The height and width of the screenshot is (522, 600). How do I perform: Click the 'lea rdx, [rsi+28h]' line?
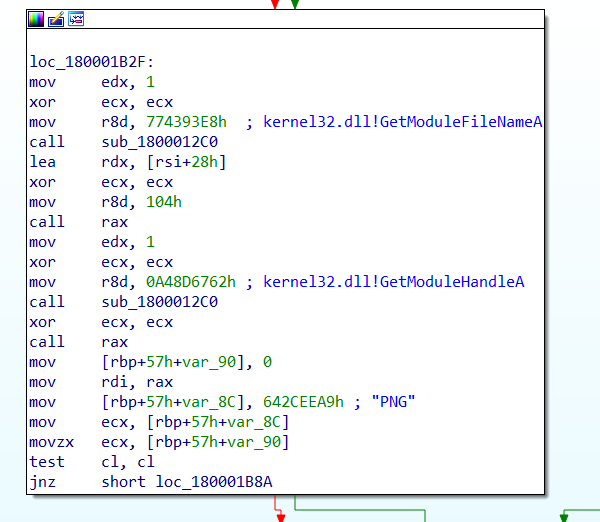[x=128, y=162]
